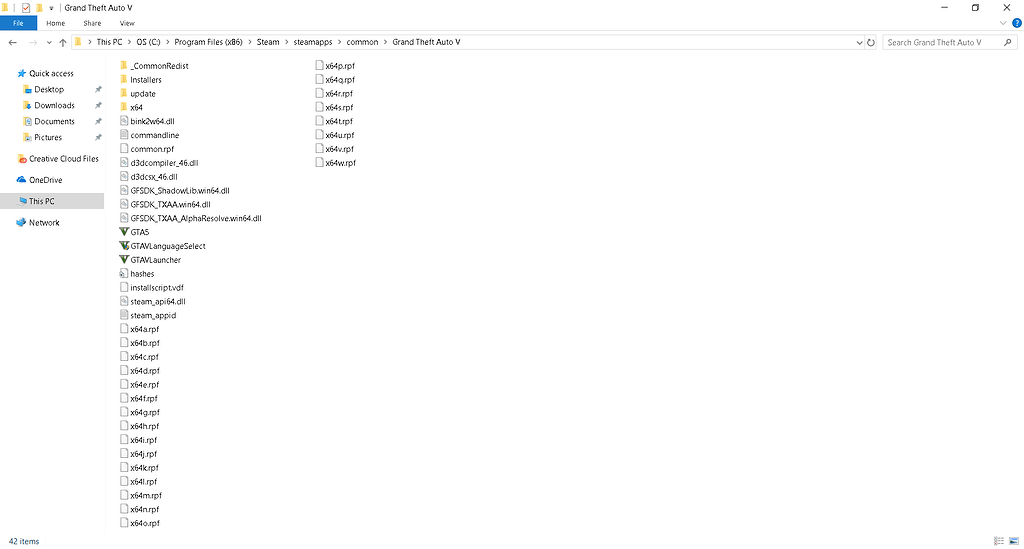Click the New folder quick access icon

(39, 8)
